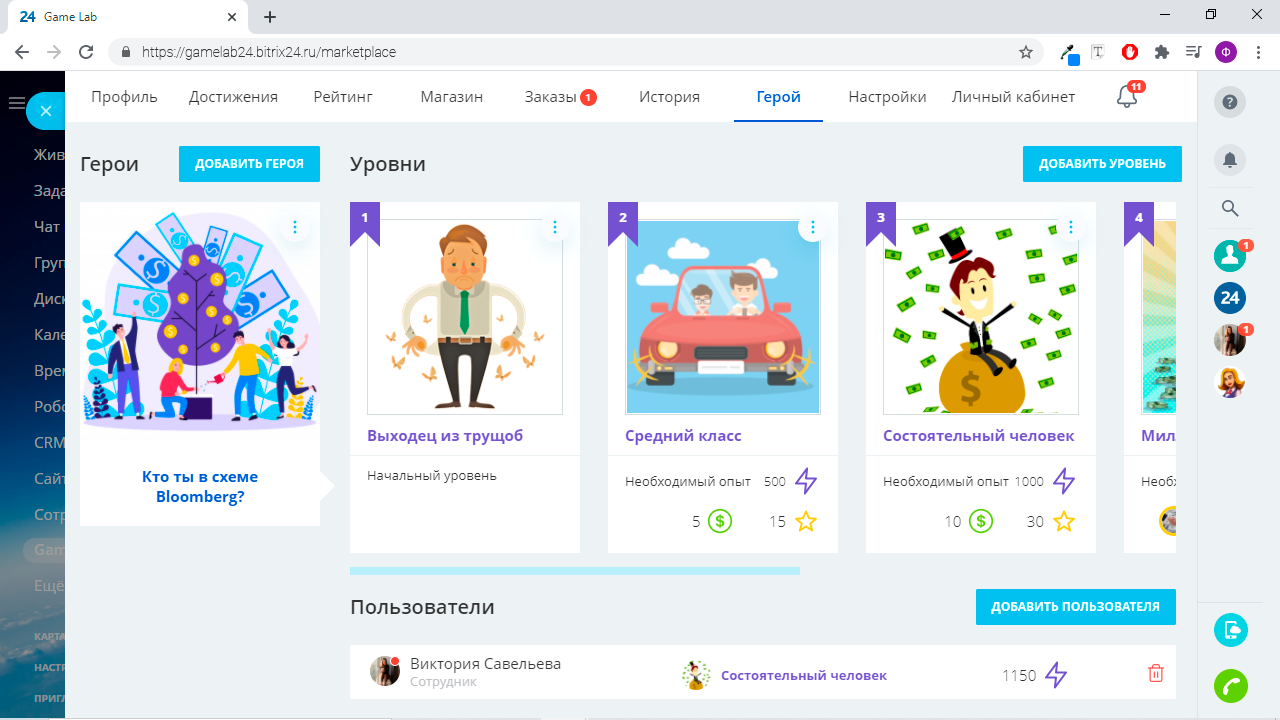Click the search magnifier in right sidebar
The height and width of the screenshot is (720, 1280).
(x=1230, y=208)
